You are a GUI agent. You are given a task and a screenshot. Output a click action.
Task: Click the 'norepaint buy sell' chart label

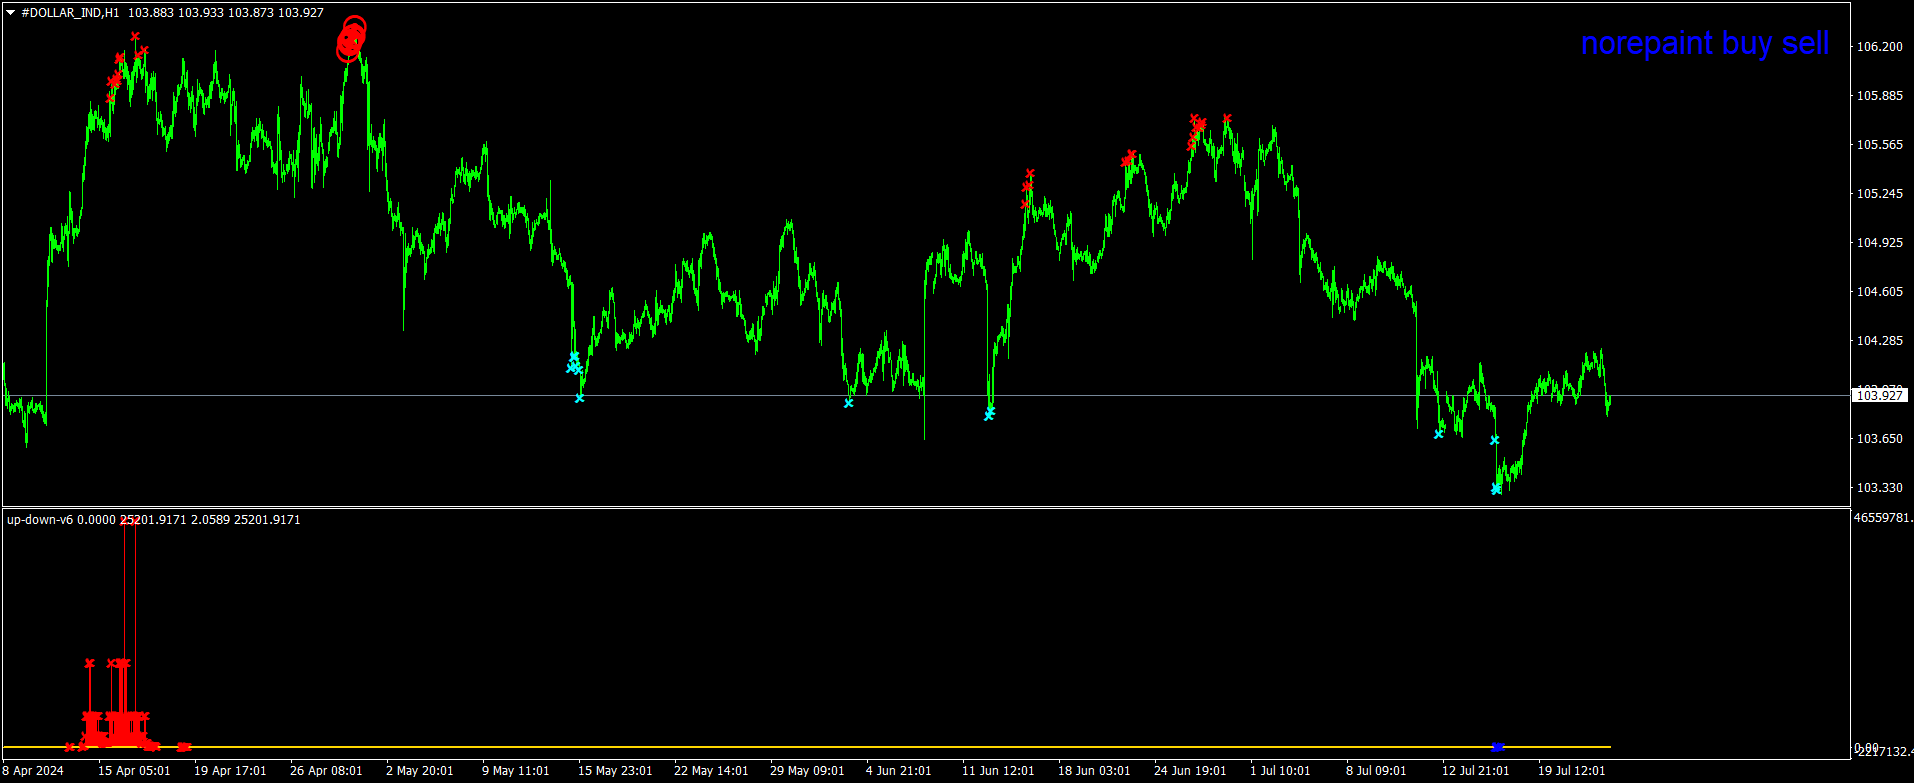(x=1704, y=43)
